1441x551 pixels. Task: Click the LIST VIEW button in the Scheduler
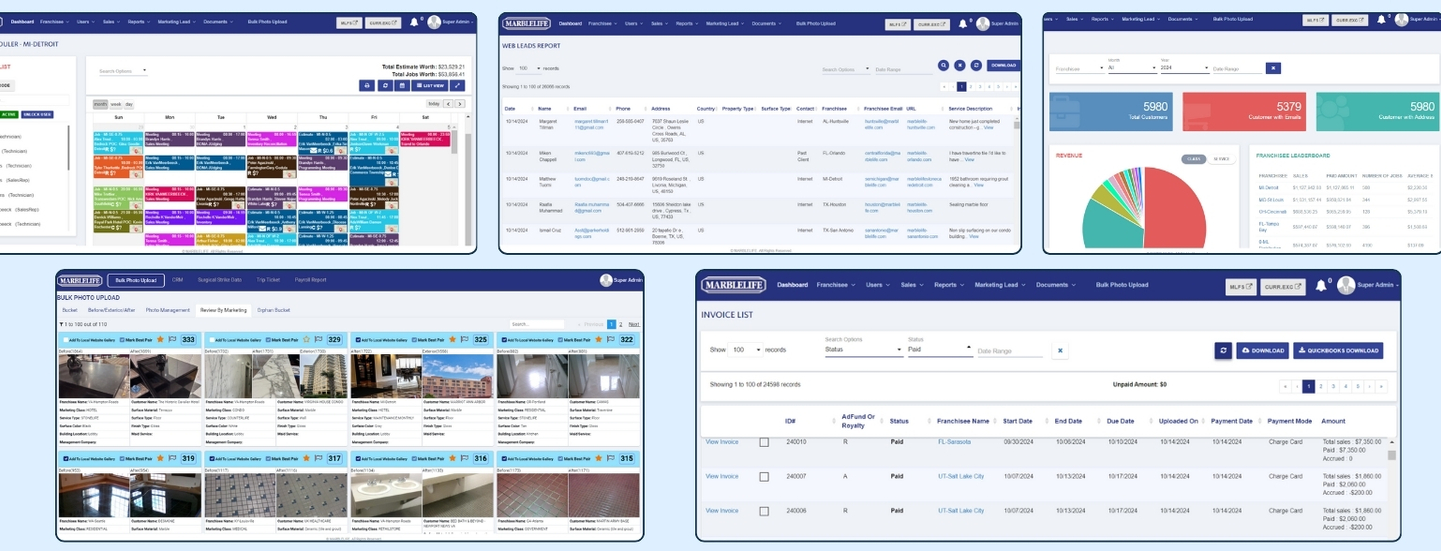coord(429,86)
